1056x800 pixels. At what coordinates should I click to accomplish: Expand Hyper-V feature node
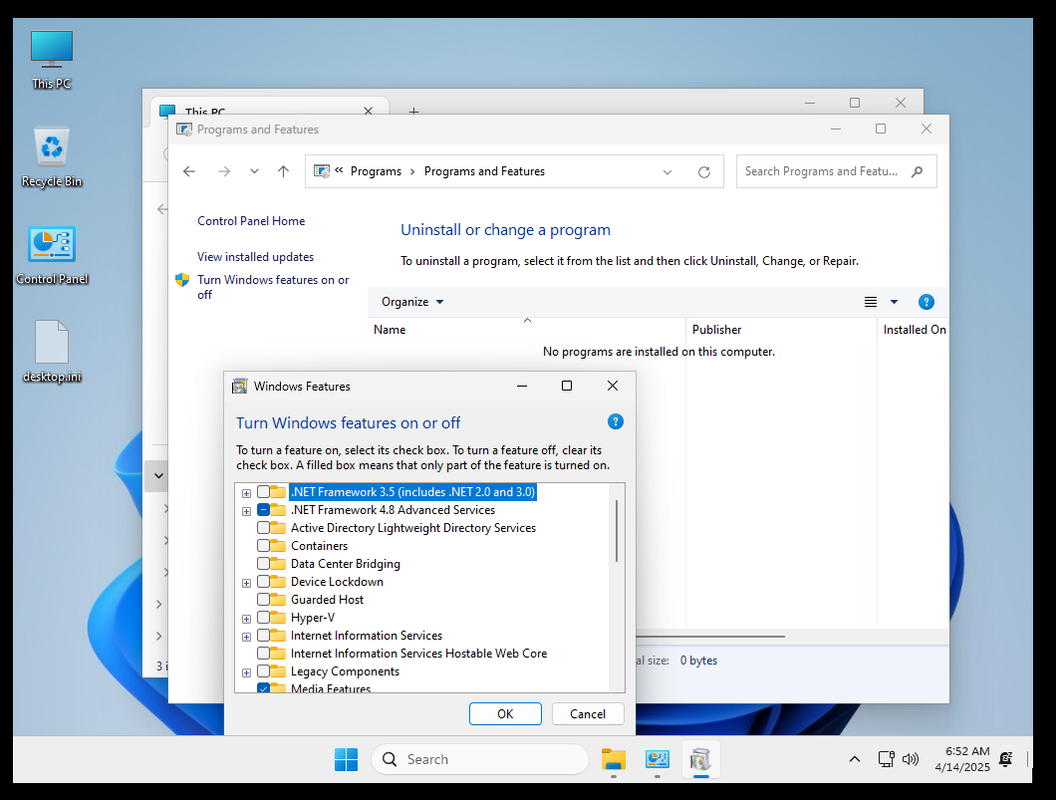click(x=246, y=619)
